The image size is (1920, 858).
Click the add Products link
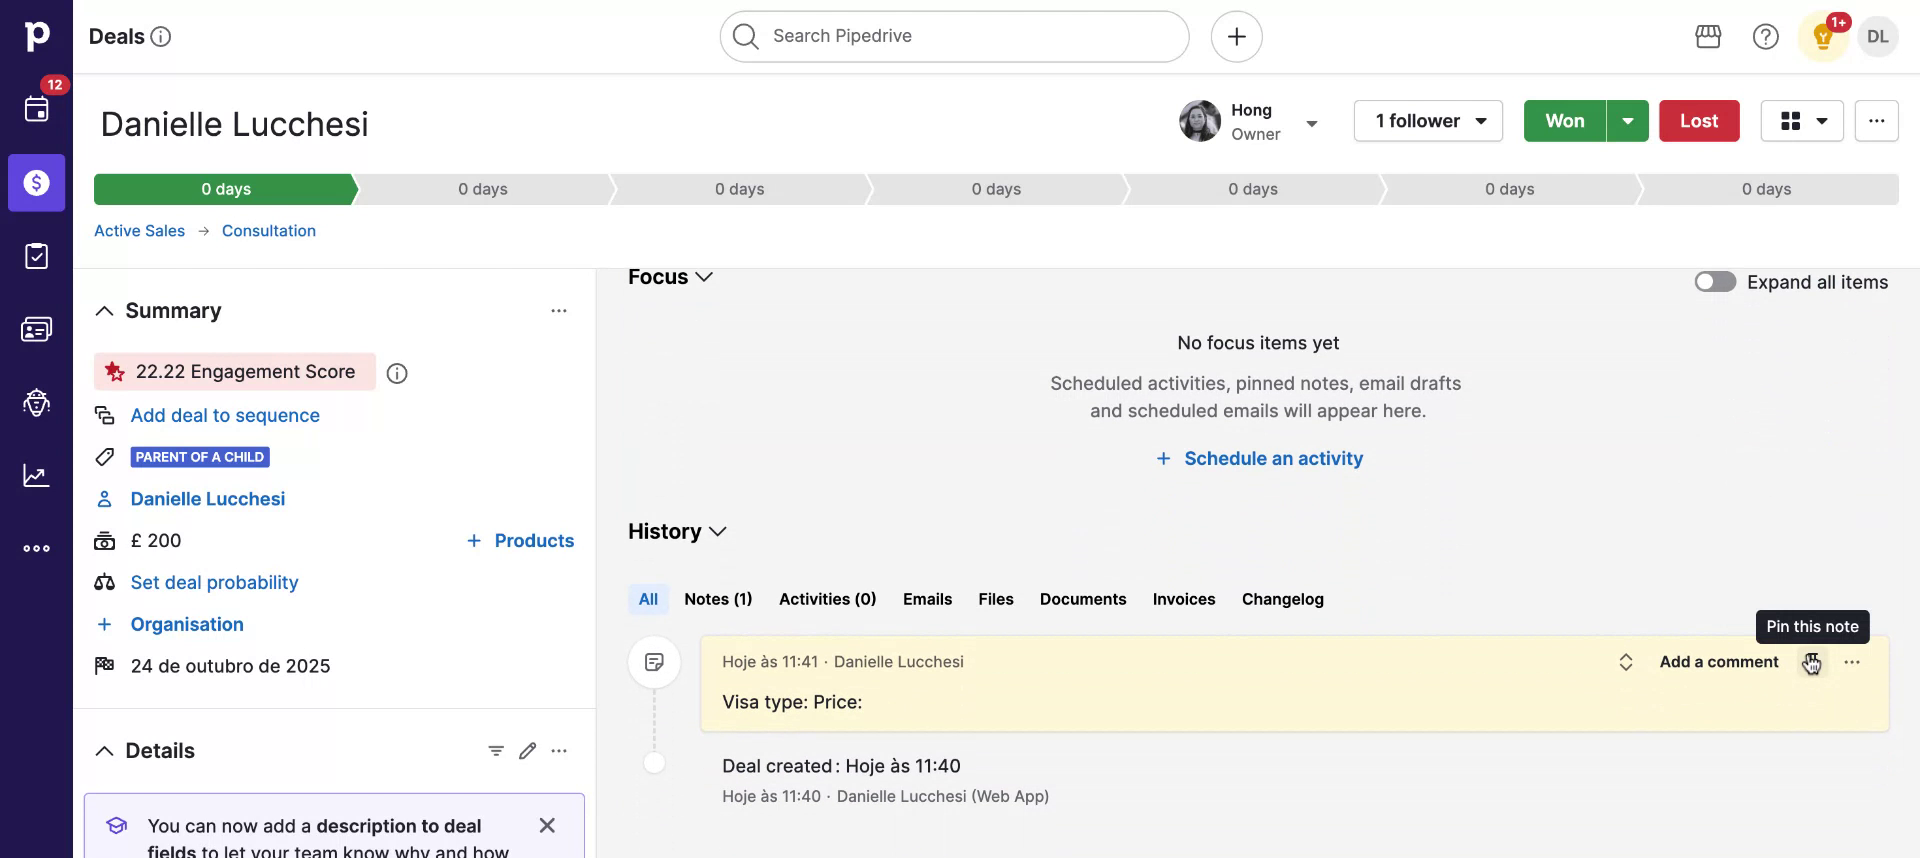[x=520, y=540]
